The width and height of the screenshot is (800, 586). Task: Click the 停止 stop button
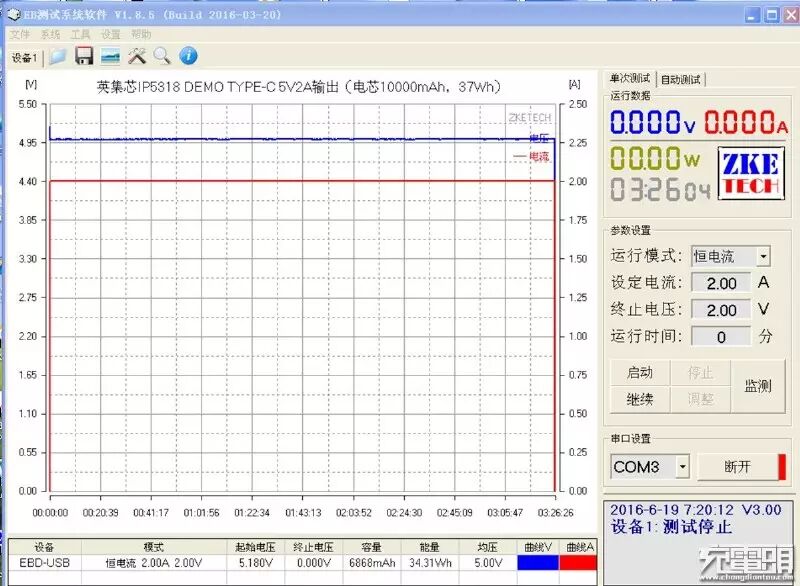pyautogui.click(x=700, y=373)
